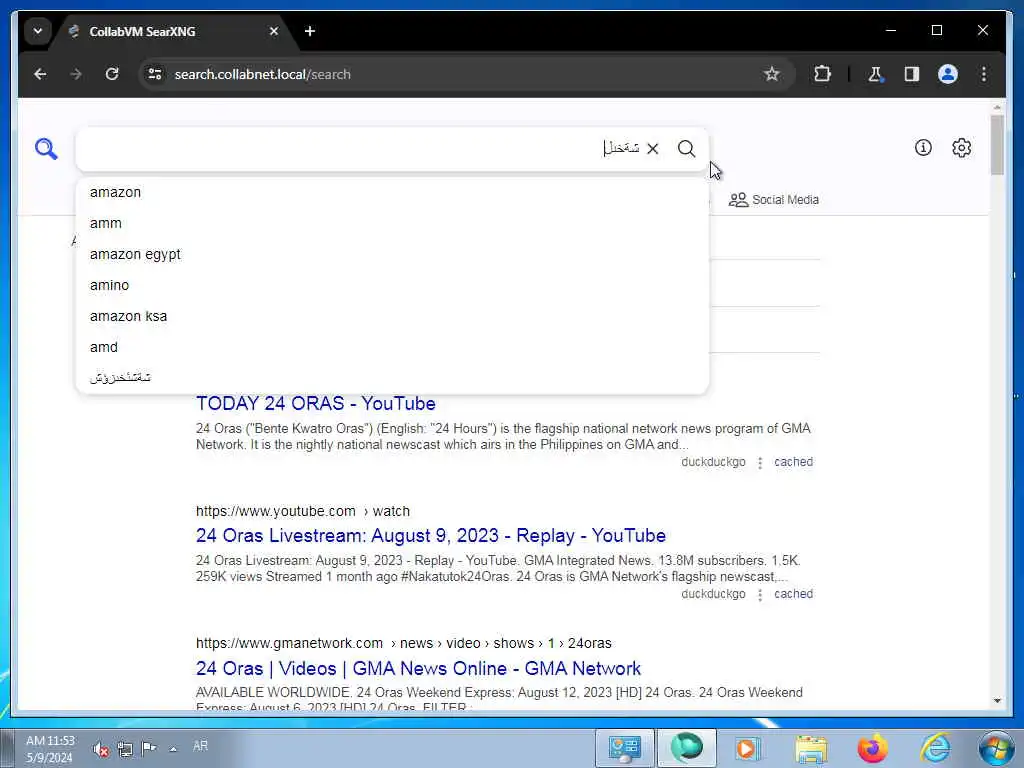1024x768 pixels.
Task: Show hidden tray icons arrow
Action: (x=173, y=749)
